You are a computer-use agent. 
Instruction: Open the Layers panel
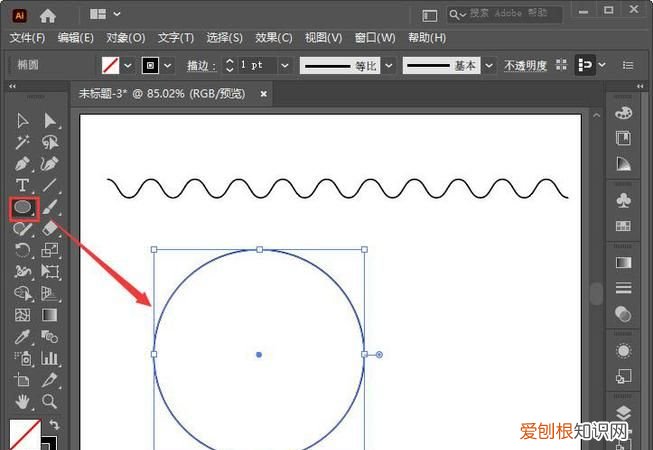pyautogui.click(x=623, y=412)
